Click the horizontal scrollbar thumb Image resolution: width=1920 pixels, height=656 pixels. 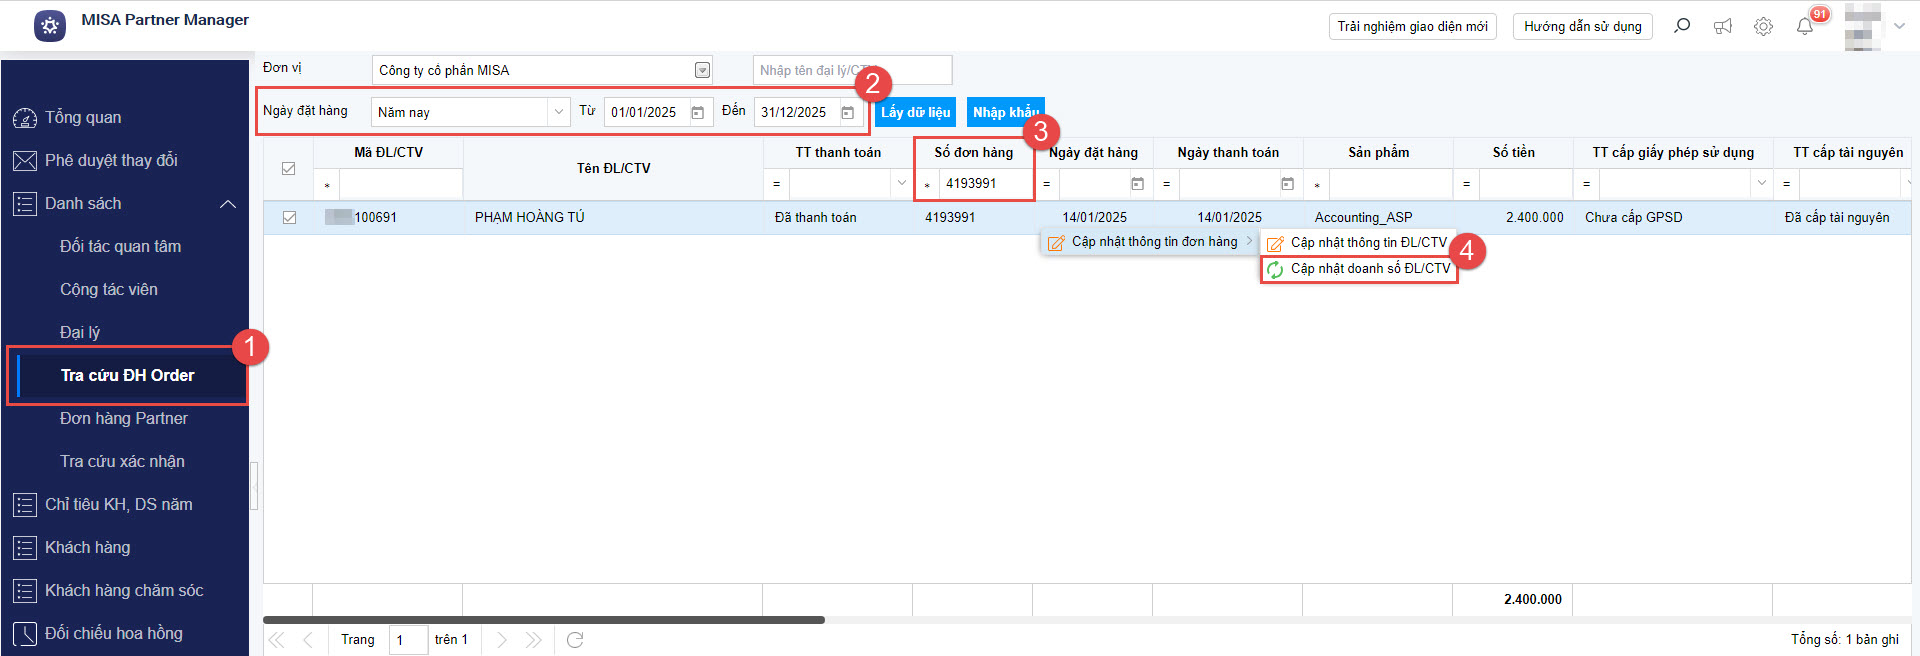pos(544,620)
